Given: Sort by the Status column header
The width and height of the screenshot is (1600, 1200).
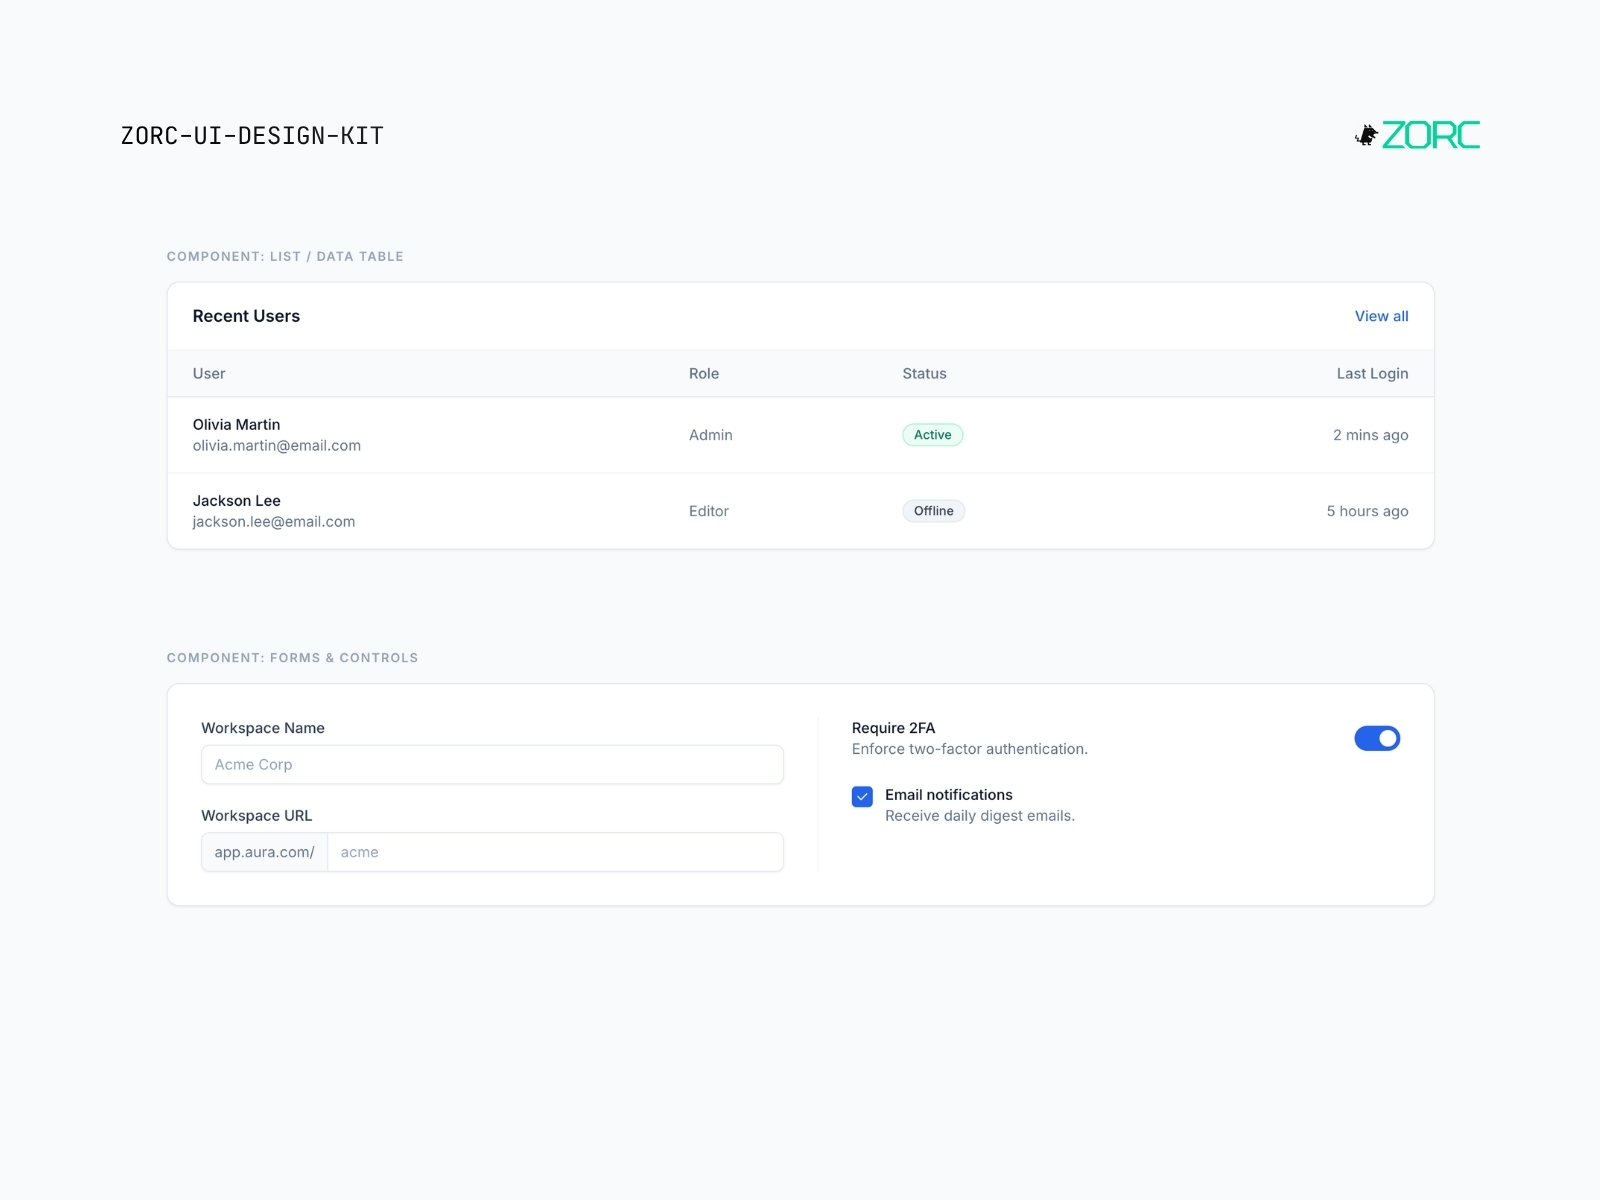Looking at the screenshot, I should click(x=924, y=373).
